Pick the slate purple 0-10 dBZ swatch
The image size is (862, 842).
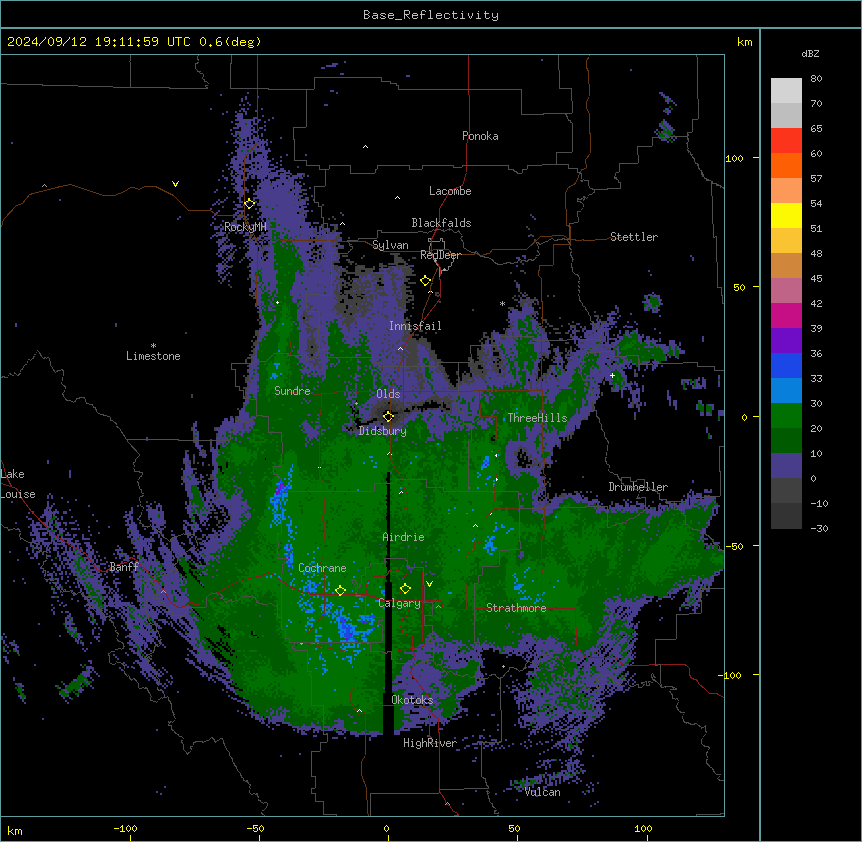click(786, 466)
